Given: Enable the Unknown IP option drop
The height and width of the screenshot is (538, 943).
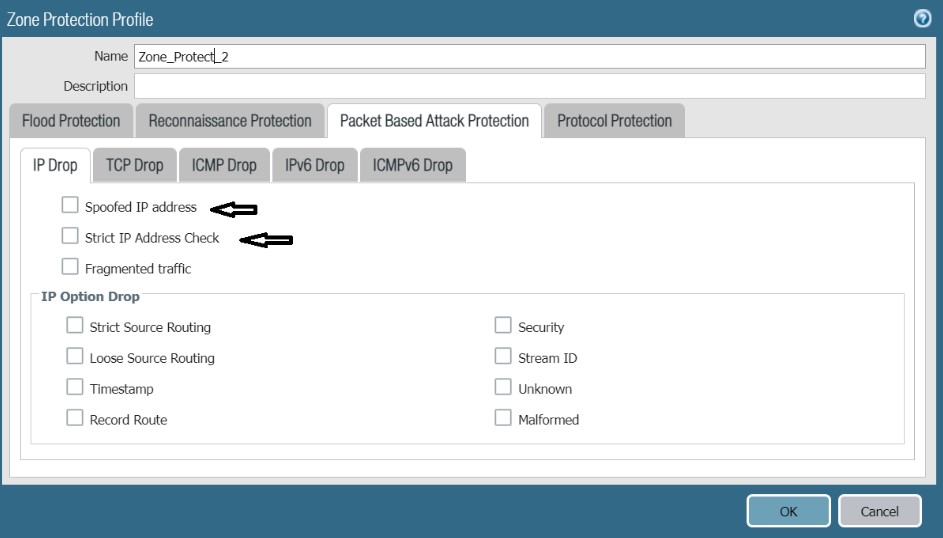Looking at the screenshot, I should [503, 387].
